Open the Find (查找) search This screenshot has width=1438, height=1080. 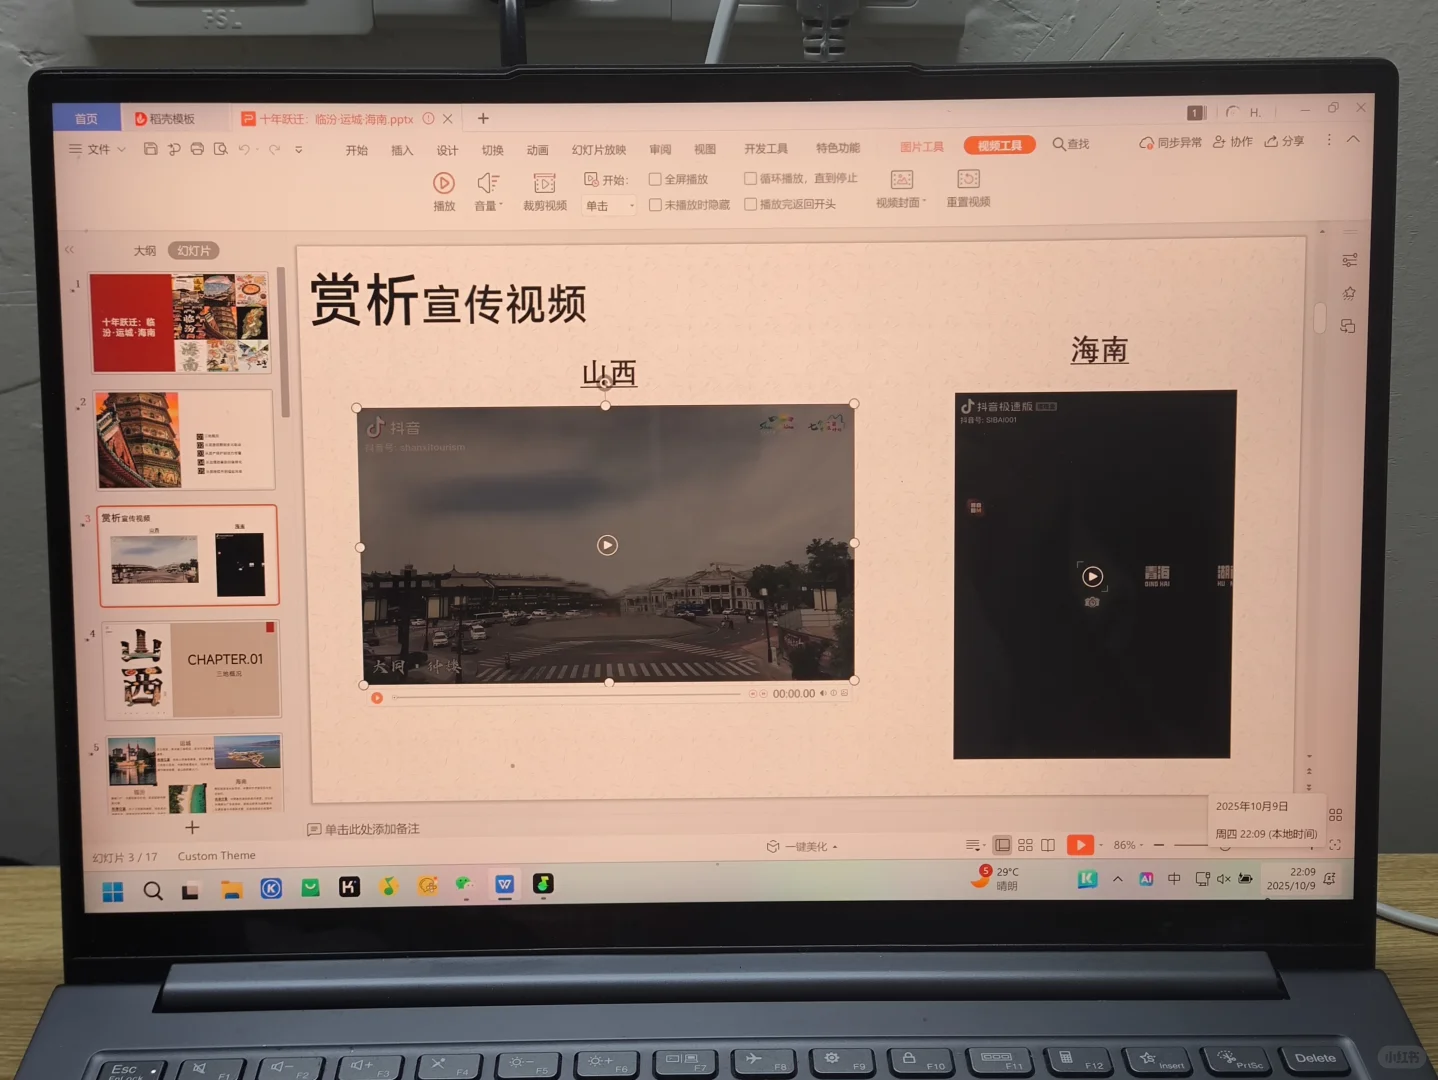click(1070, 144)
